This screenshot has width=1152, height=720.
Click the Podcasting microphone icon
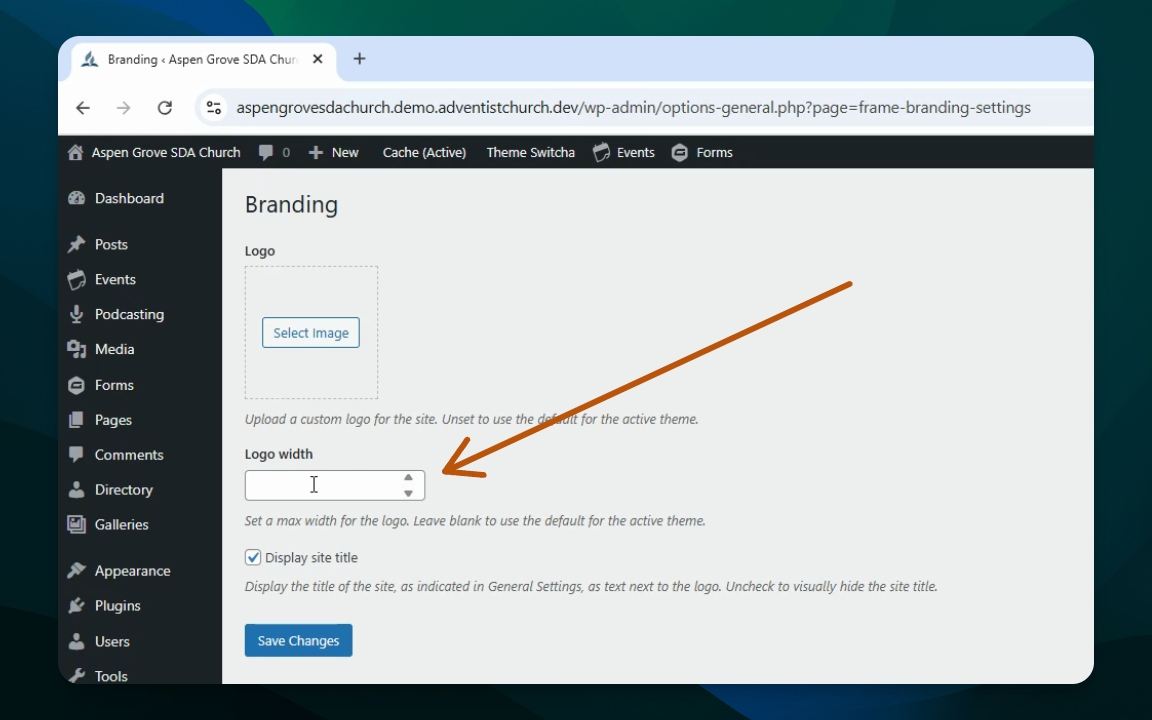coord(76,314)
